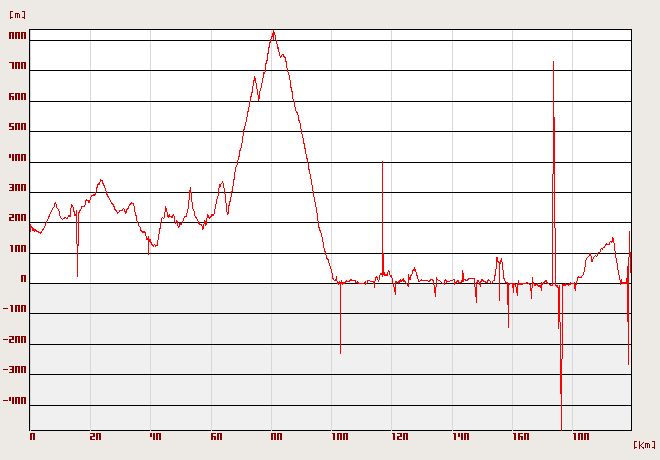Click the small notch just before the main summit

(258, 99)
